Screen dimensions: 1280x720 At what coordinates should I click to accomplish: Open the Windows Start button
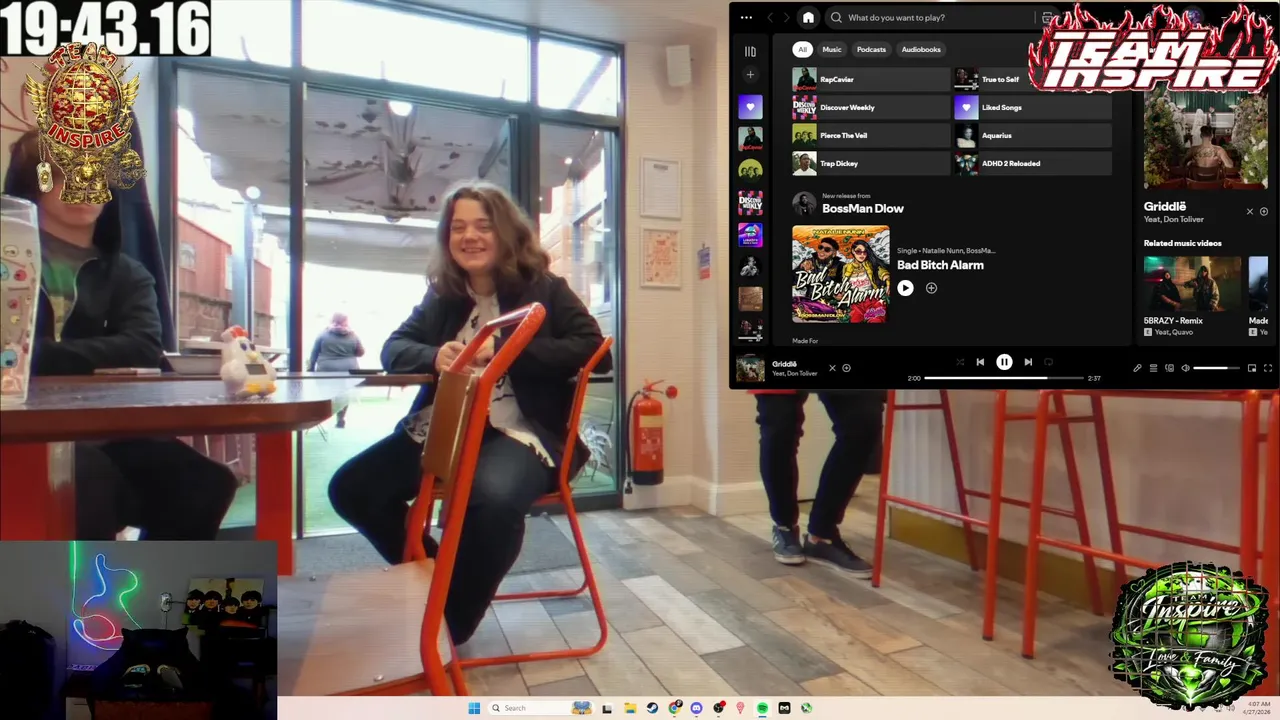coord(474,708)
